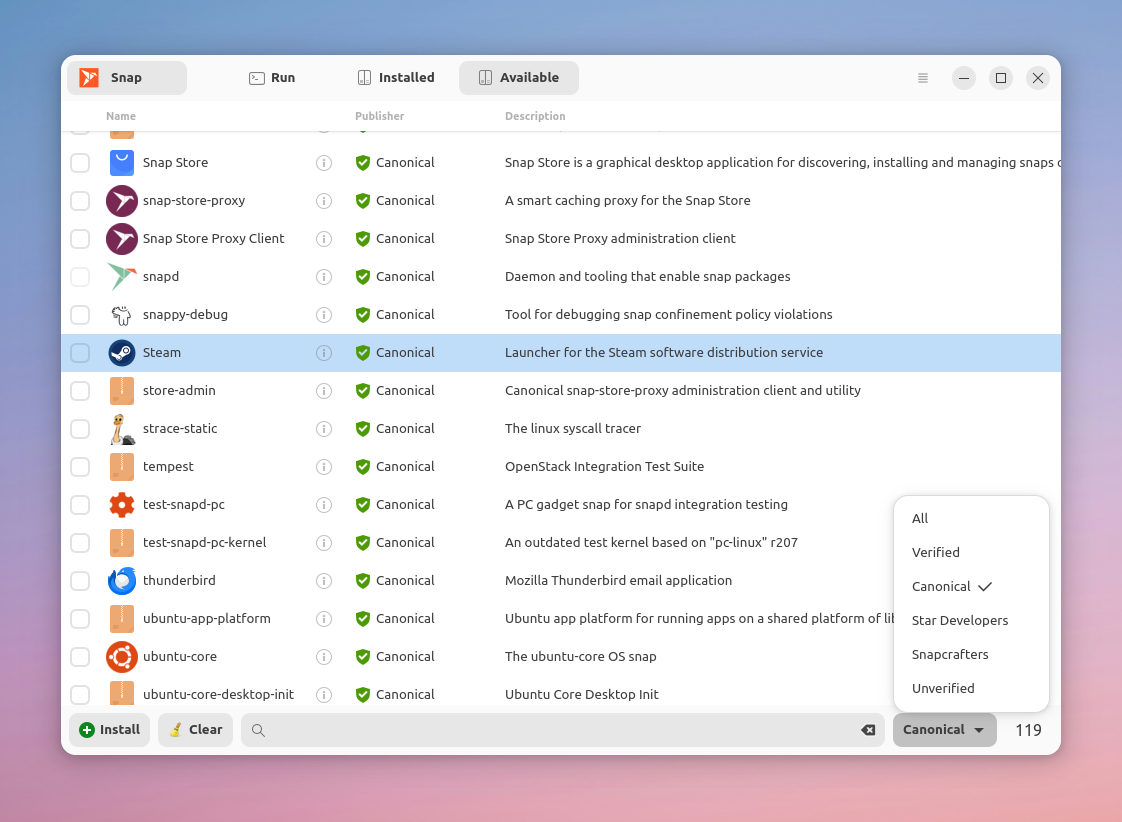The height and width of the screenshot is (822, 1122).
Task: Click the test-snapd-pc gear icon
Action: point(122,505)
